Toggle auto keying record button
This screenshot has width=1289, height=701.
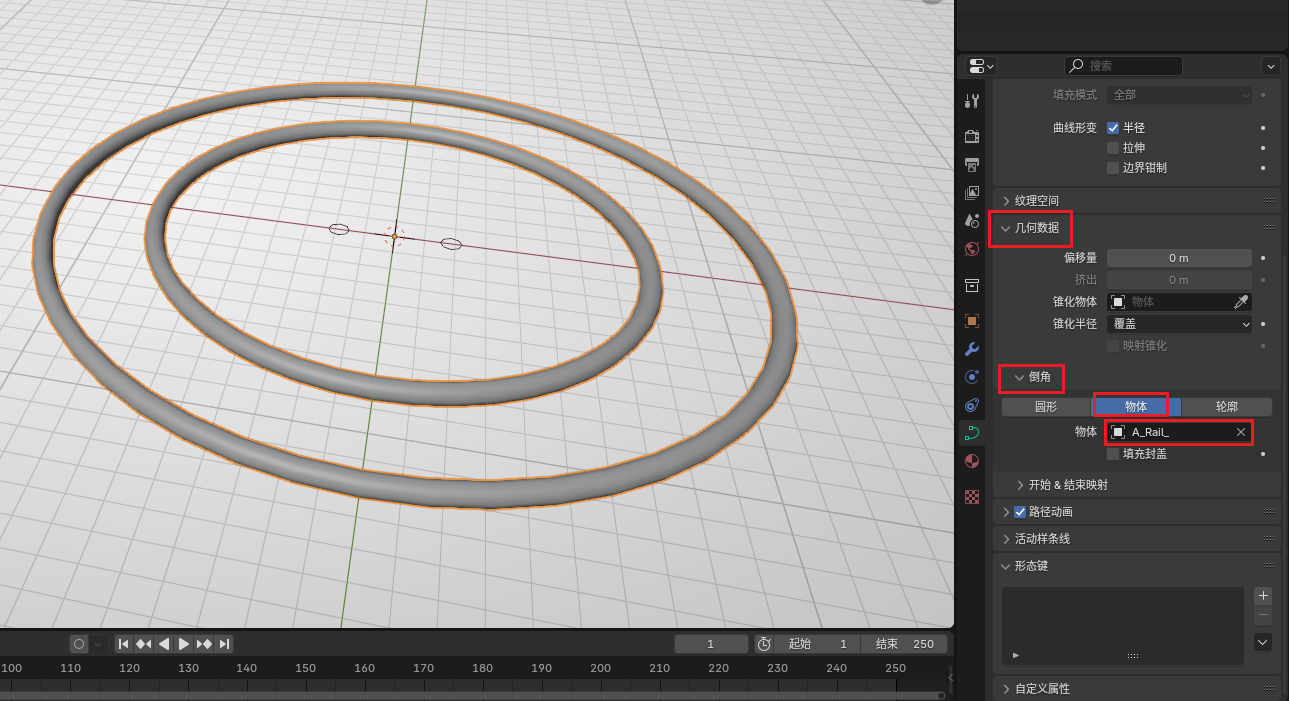(x=79, y=644)
